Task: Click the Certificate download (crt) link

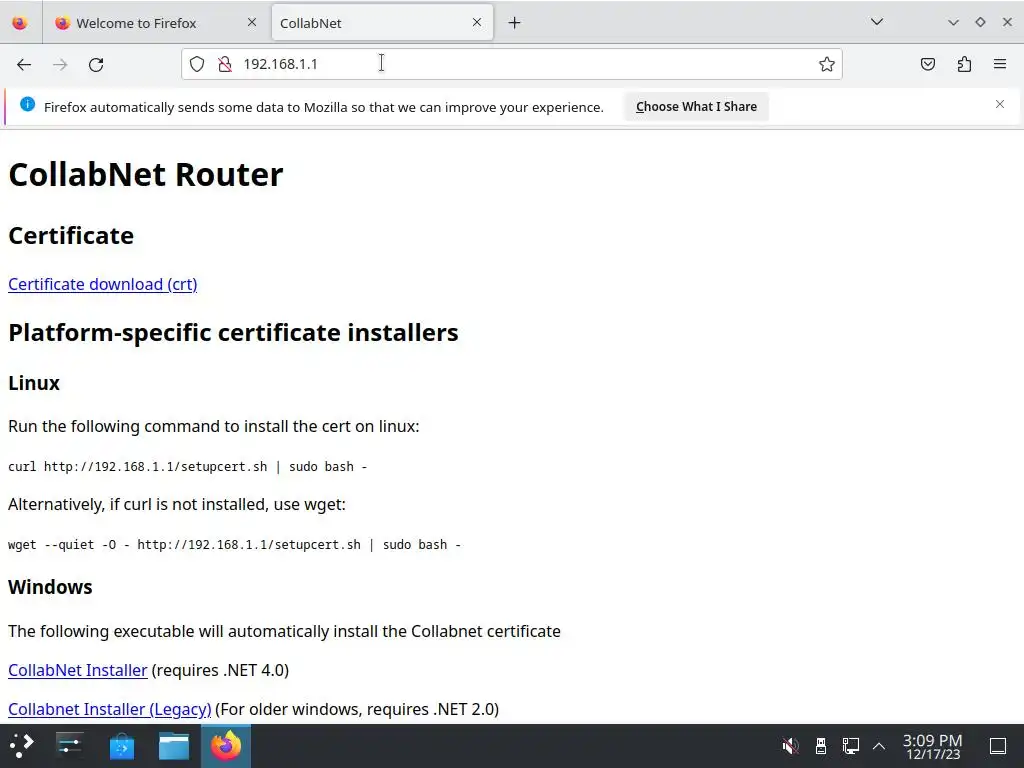Action: [103, 285]
